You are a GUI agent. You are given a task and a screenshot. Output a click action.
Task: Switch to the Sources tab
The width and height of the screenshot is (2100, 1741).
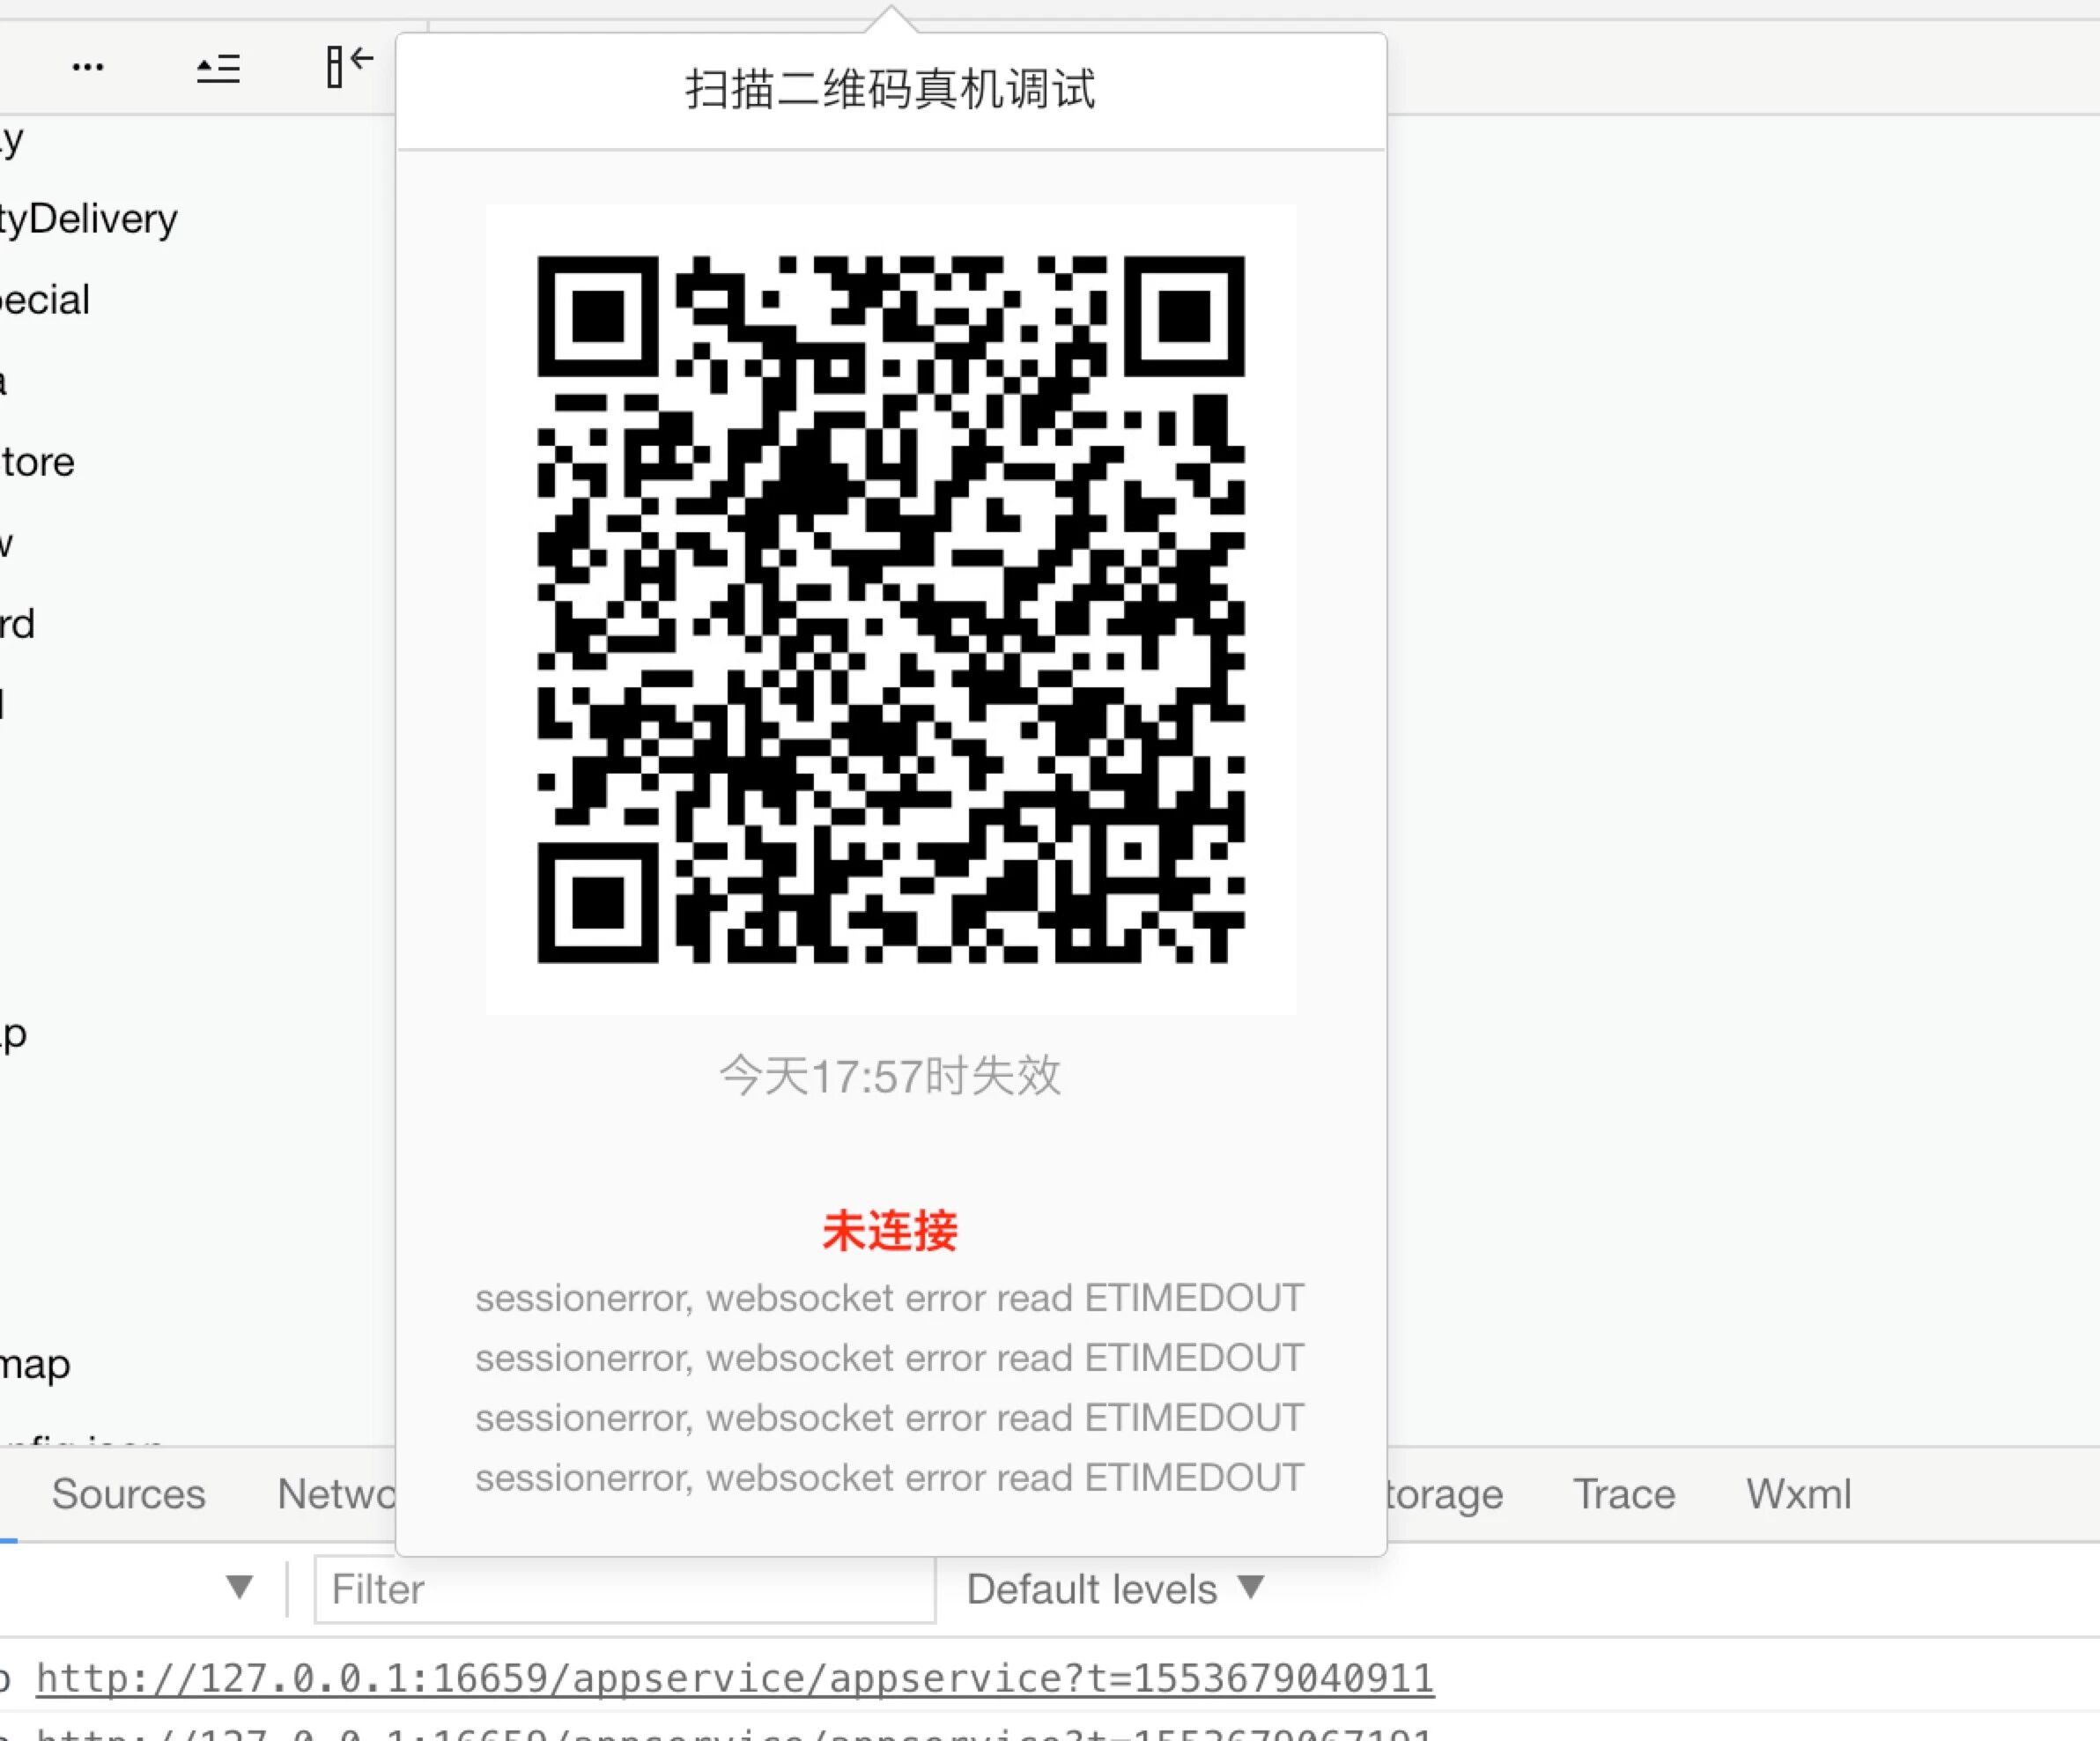click(128, 1494)
